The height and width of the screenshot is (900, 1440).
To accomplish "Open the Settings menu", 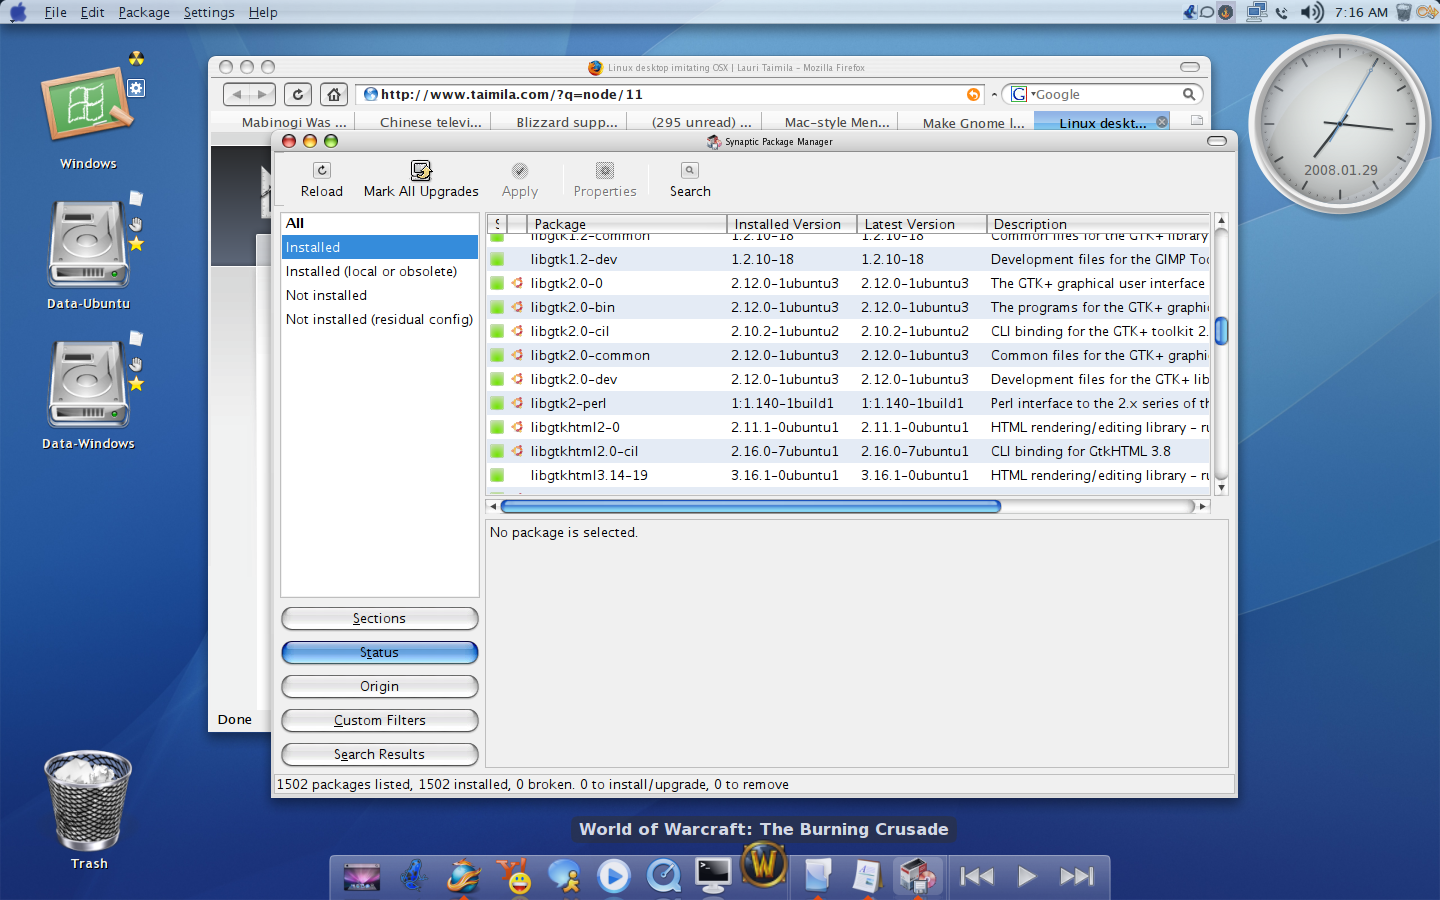I will (209, 12).
